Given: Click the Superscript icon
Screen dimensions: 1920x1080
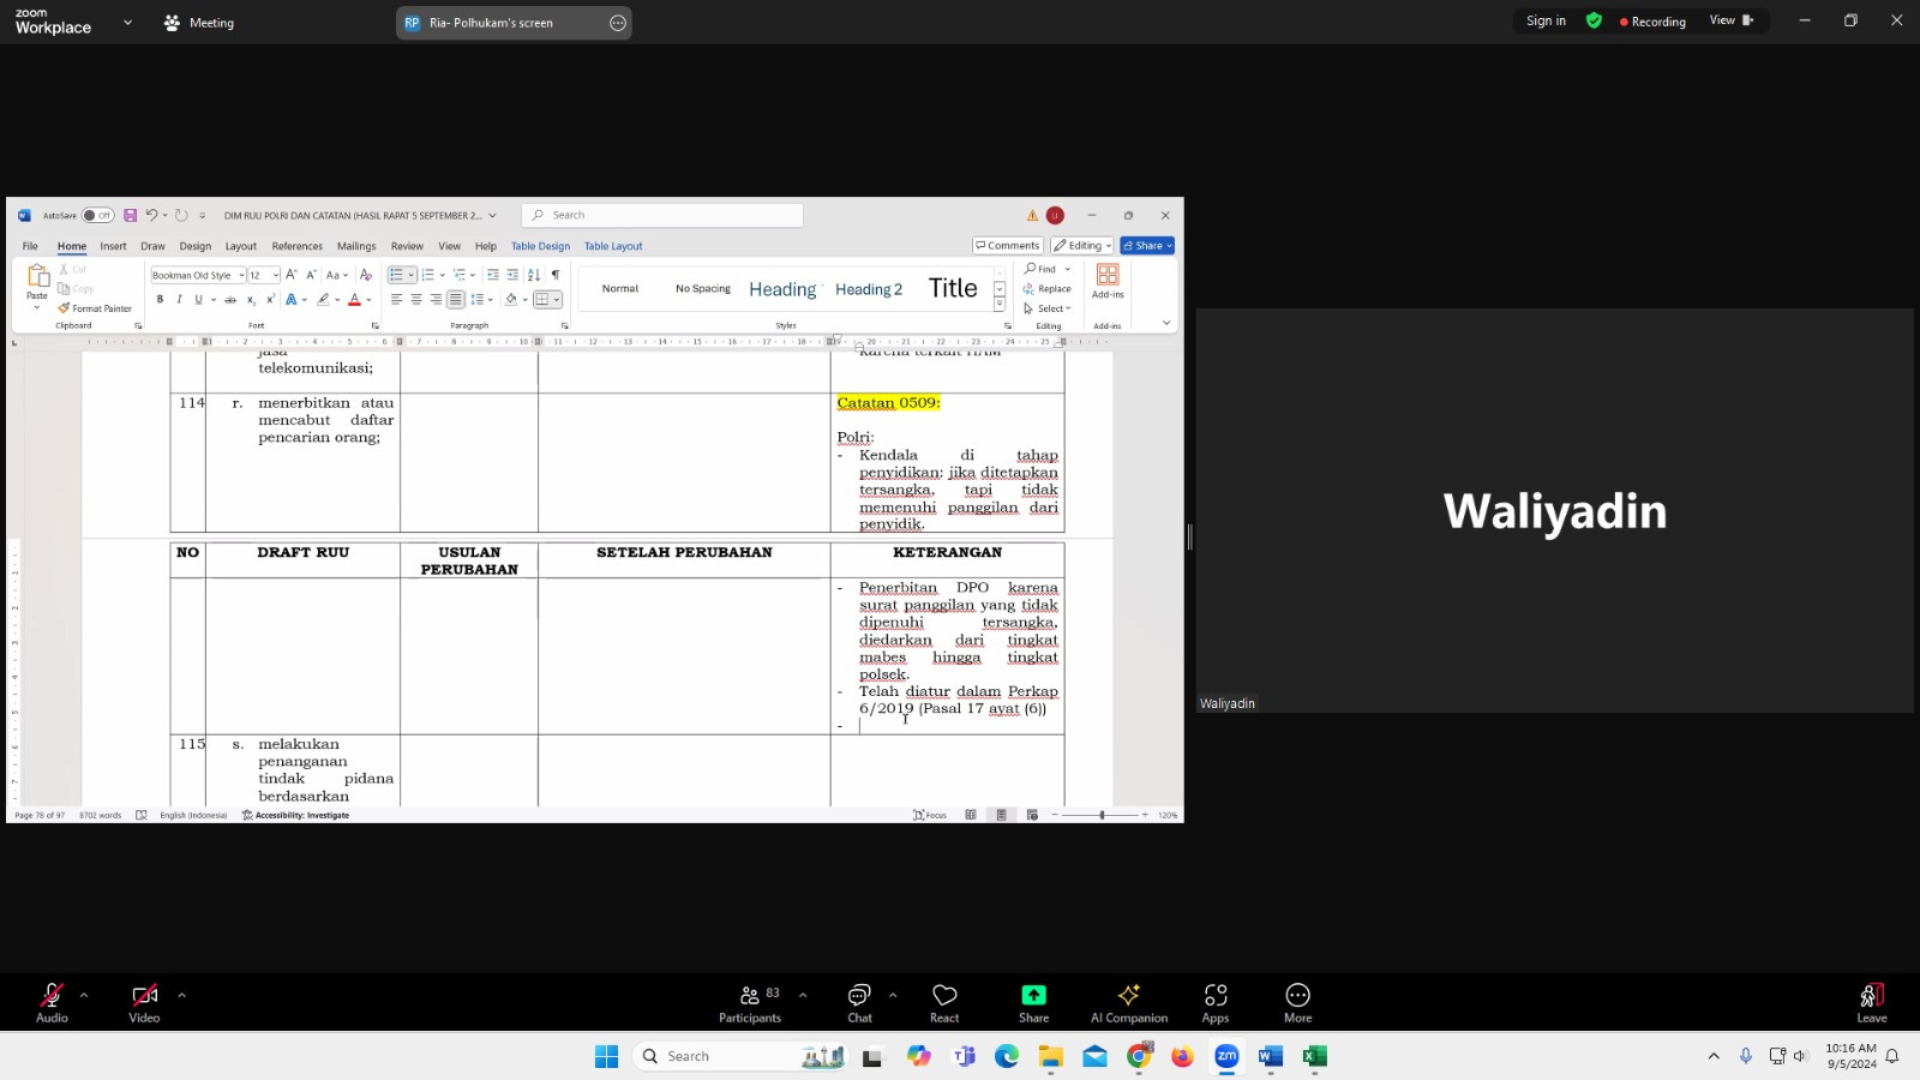Looking at the screenshot, I should 270,299.
